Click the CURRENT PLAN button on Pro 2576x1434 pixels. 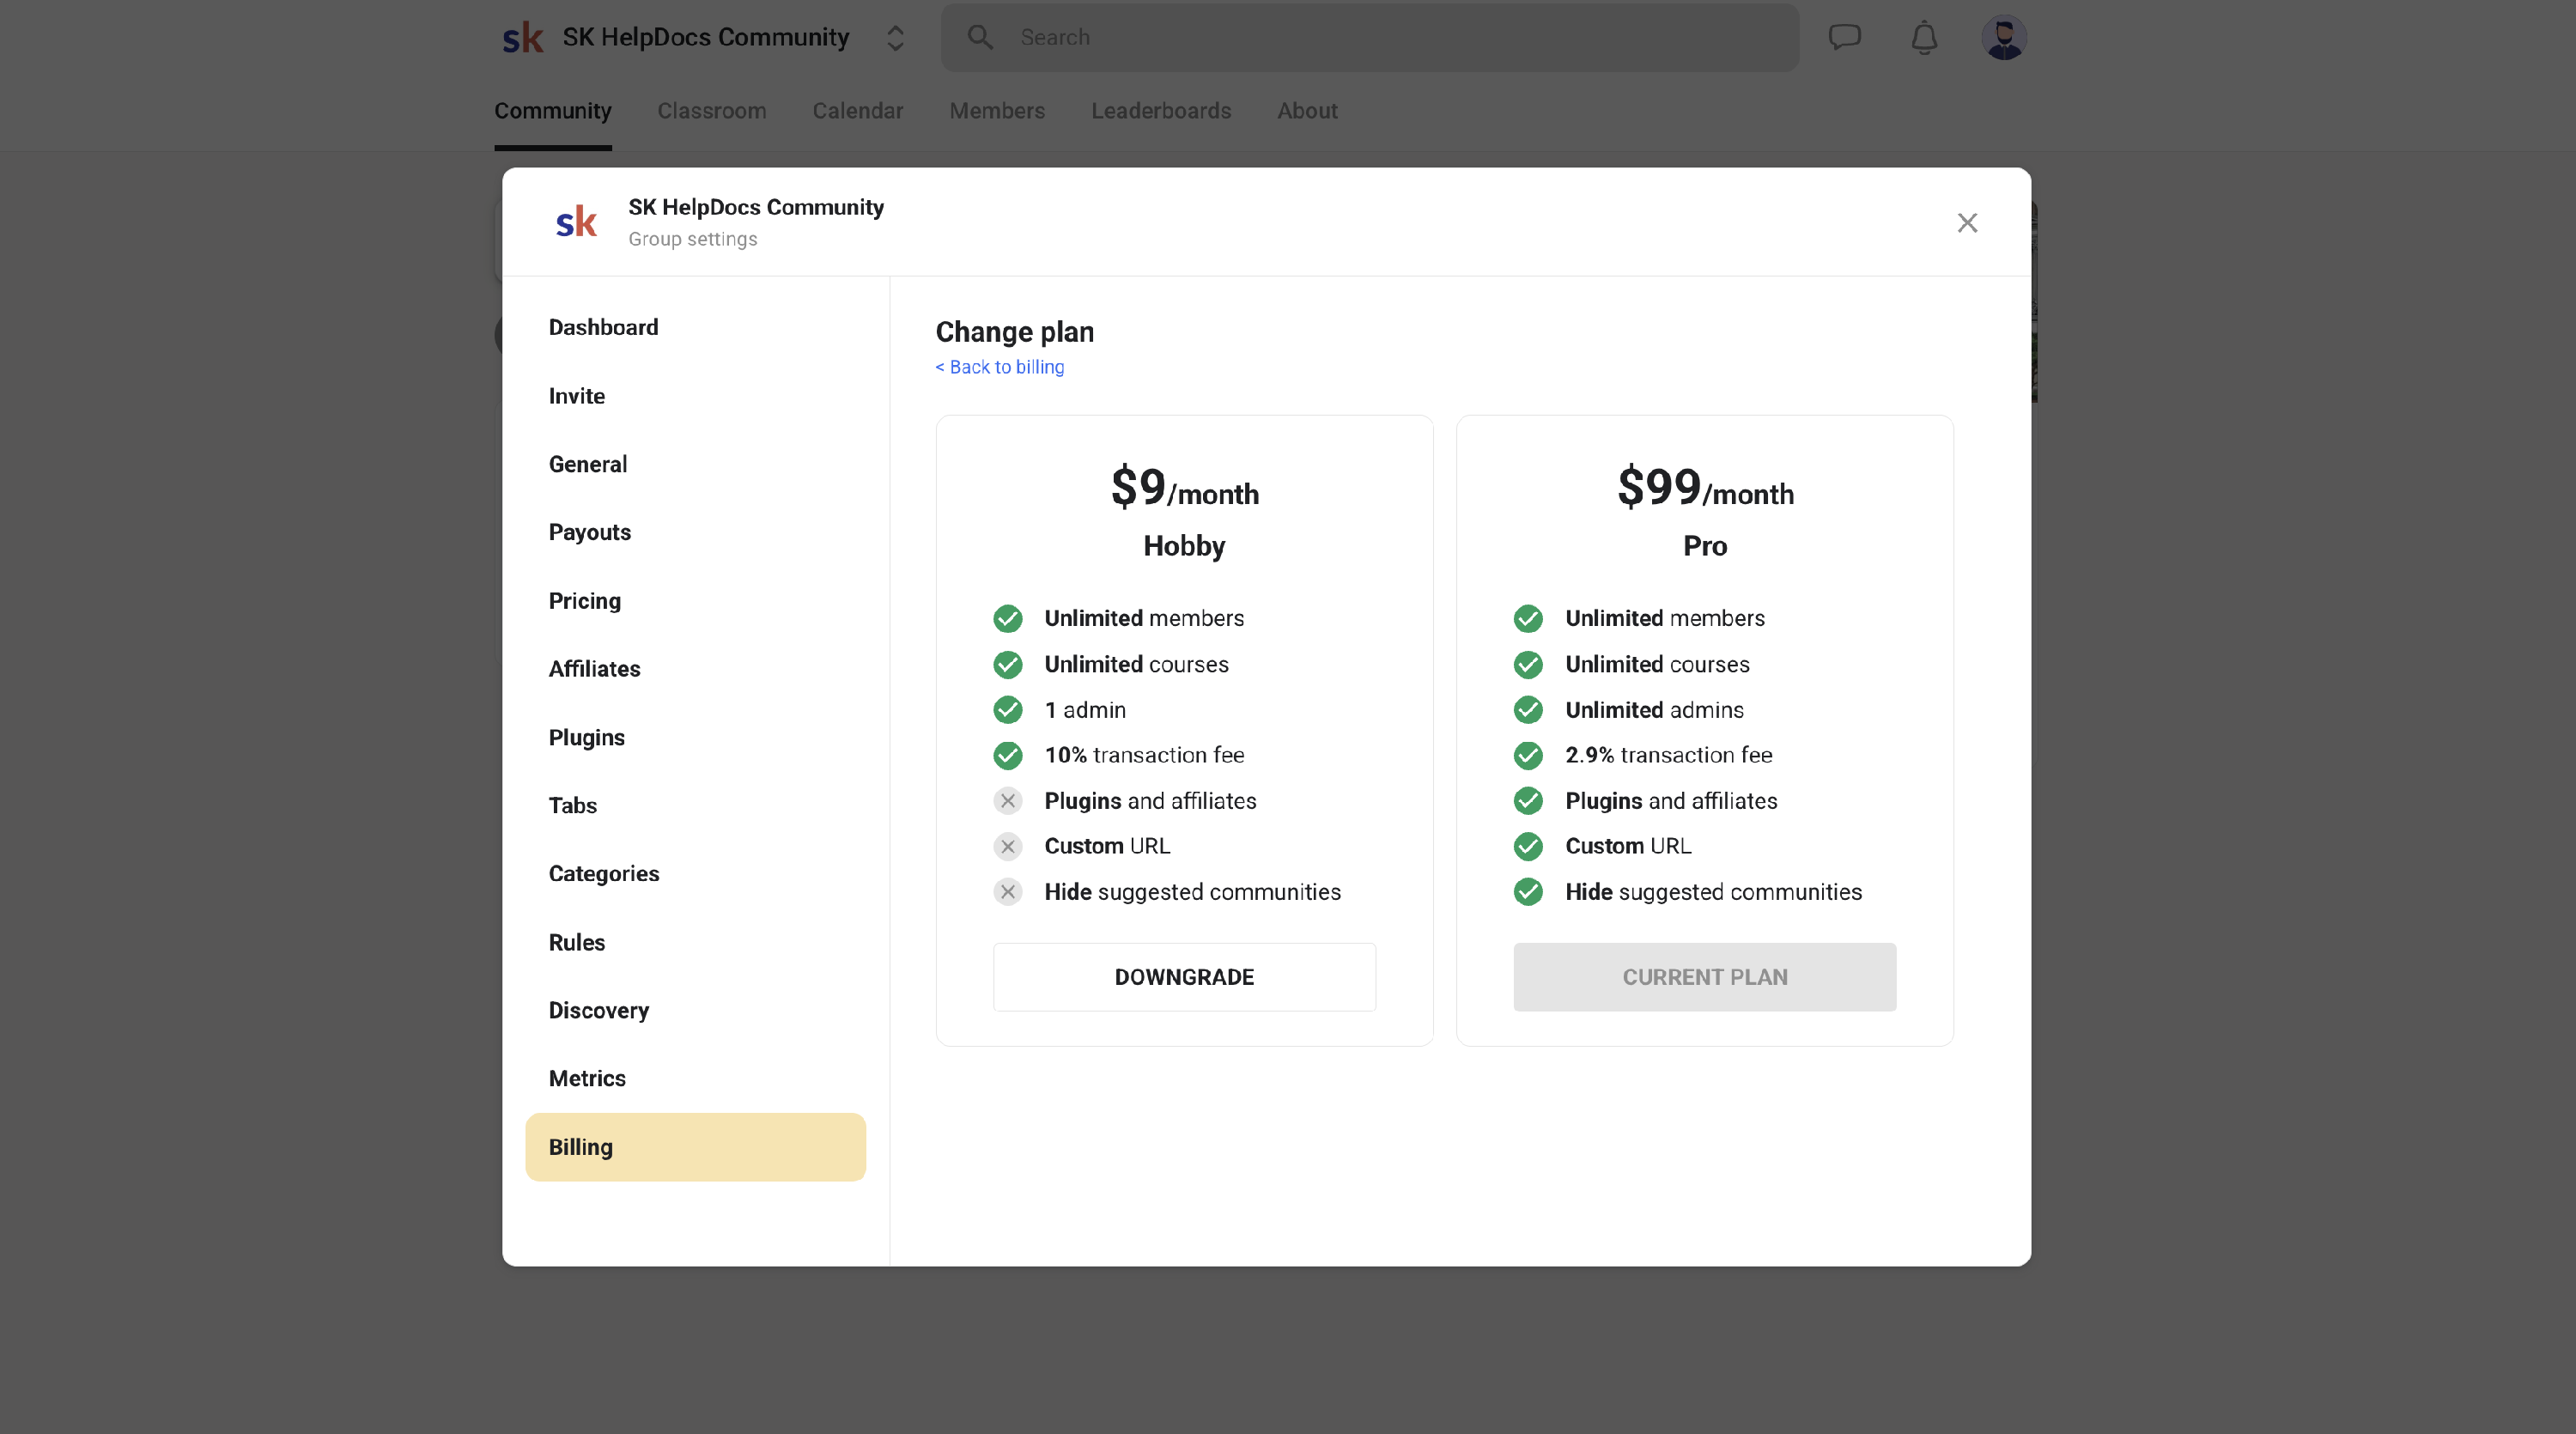point(1704,977)
